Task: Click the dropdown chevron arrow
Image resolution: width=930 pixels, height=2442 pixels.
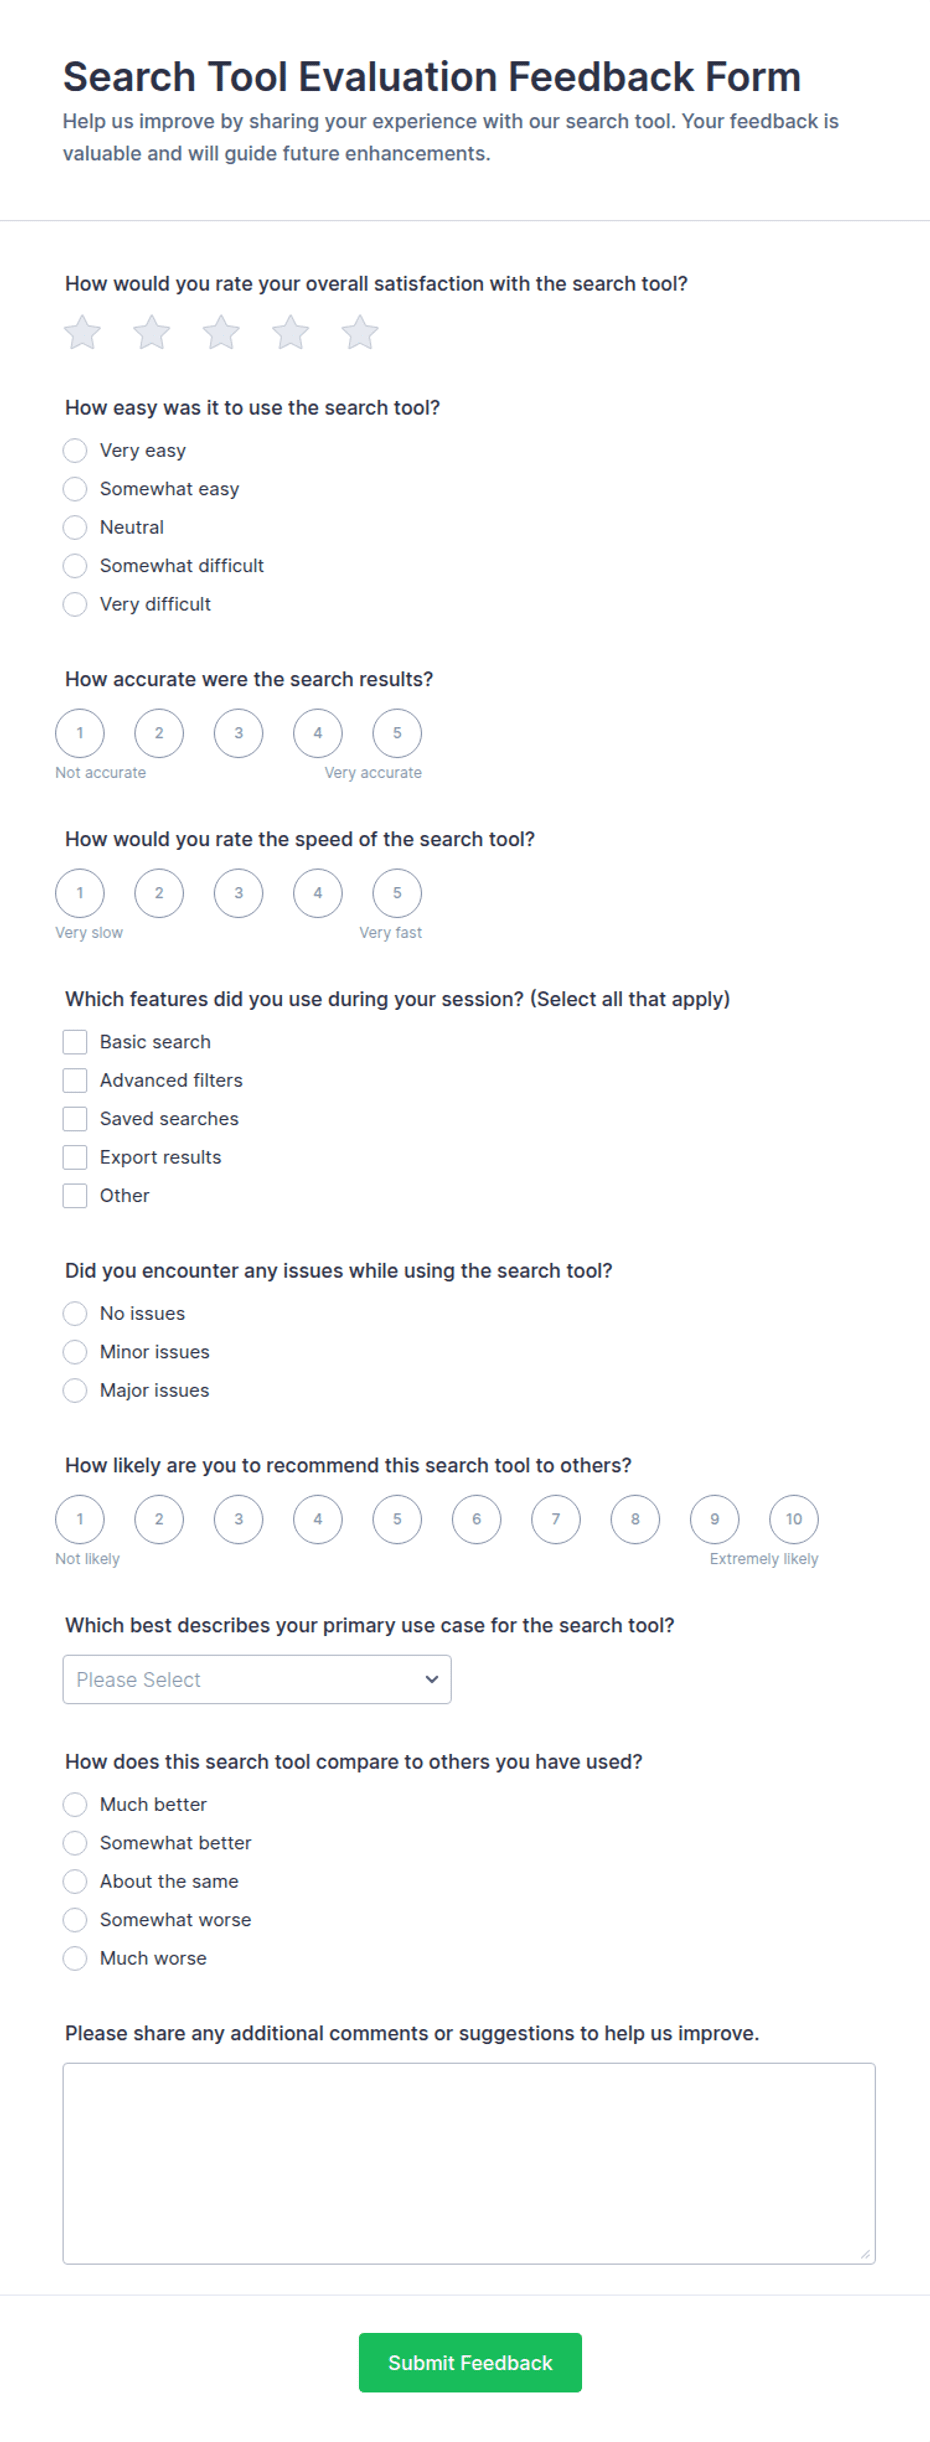Action: point(432,1679)
